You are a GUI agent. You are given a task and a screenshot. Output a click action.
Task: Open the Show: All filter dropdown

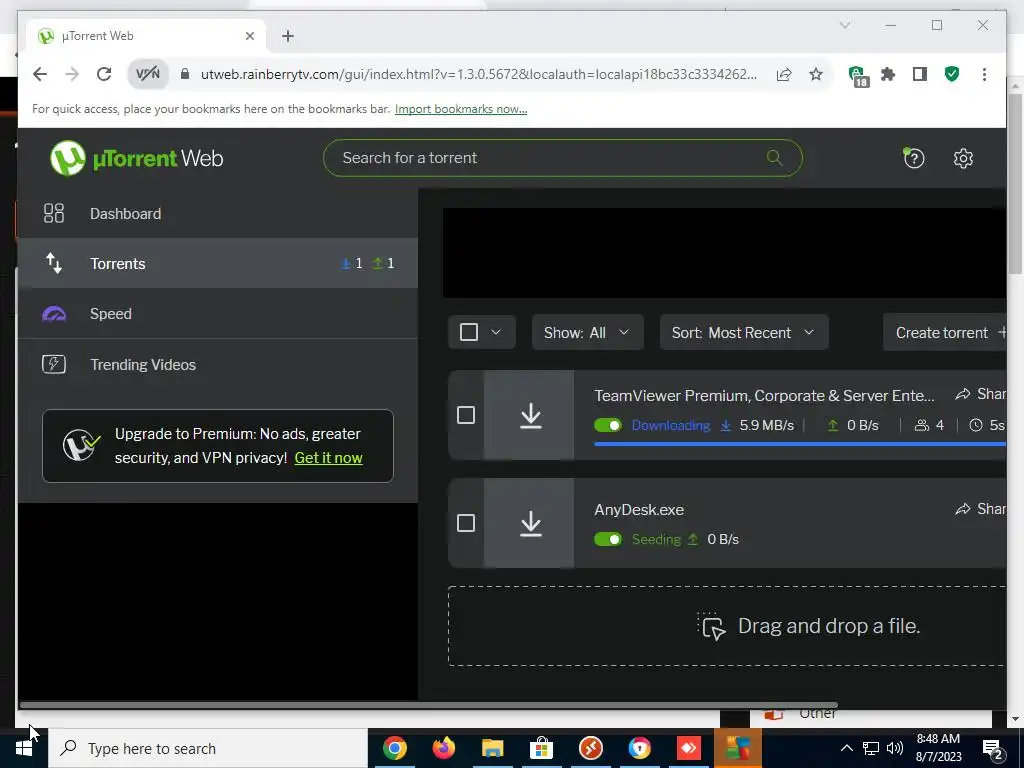click(587, 332)
